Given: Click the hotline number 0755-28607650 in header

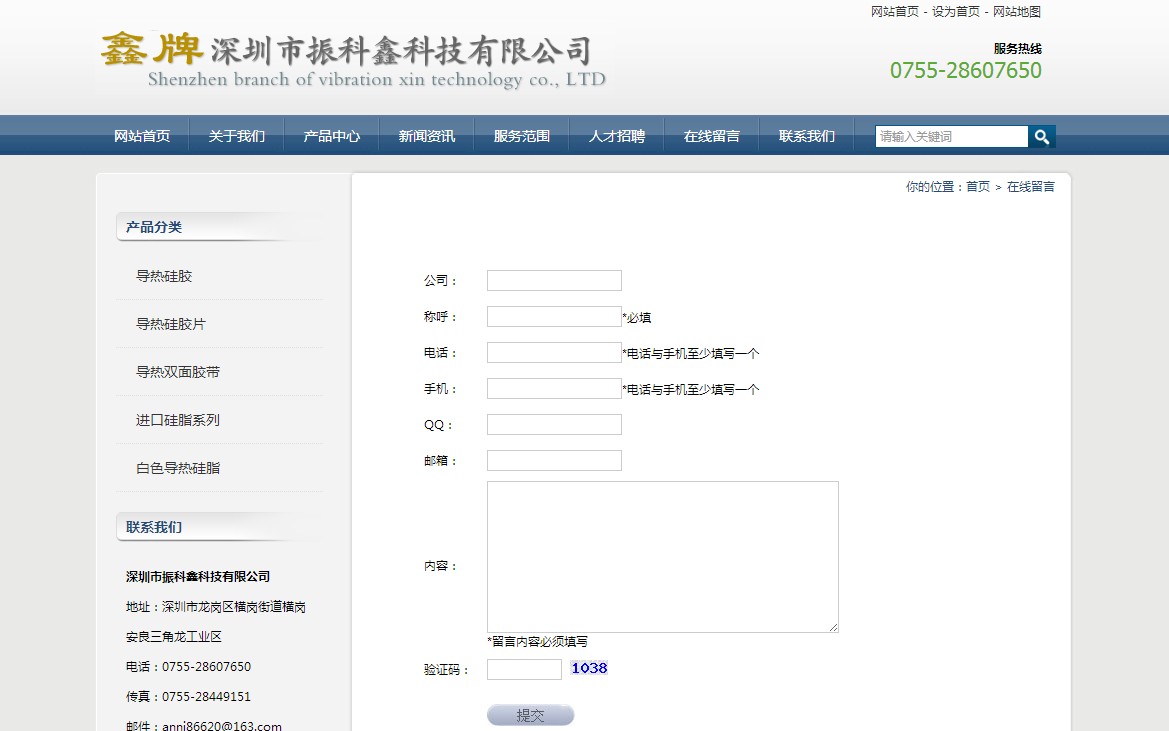Looking at the screenshot, I should [x=965, y=70].
